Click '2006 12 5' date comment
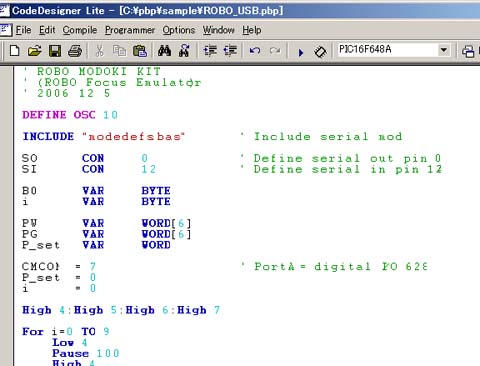The width and height of the screenshot is (480, 366). [x=67, y=93]
